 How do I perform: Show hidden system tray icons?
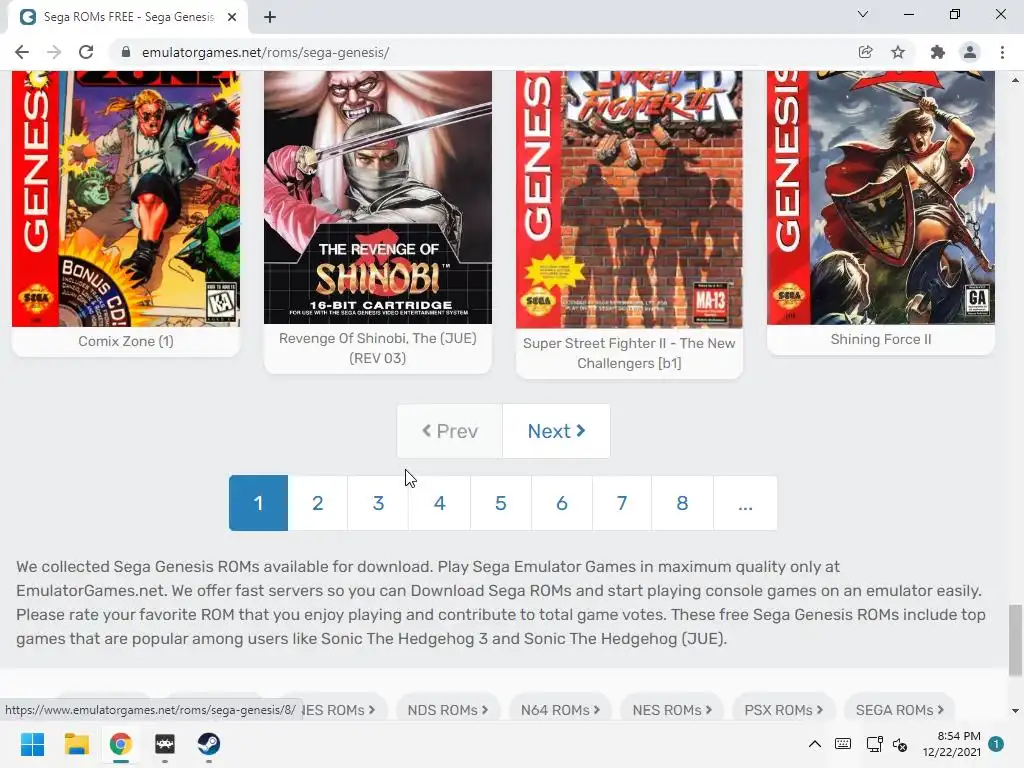(814, 744)
